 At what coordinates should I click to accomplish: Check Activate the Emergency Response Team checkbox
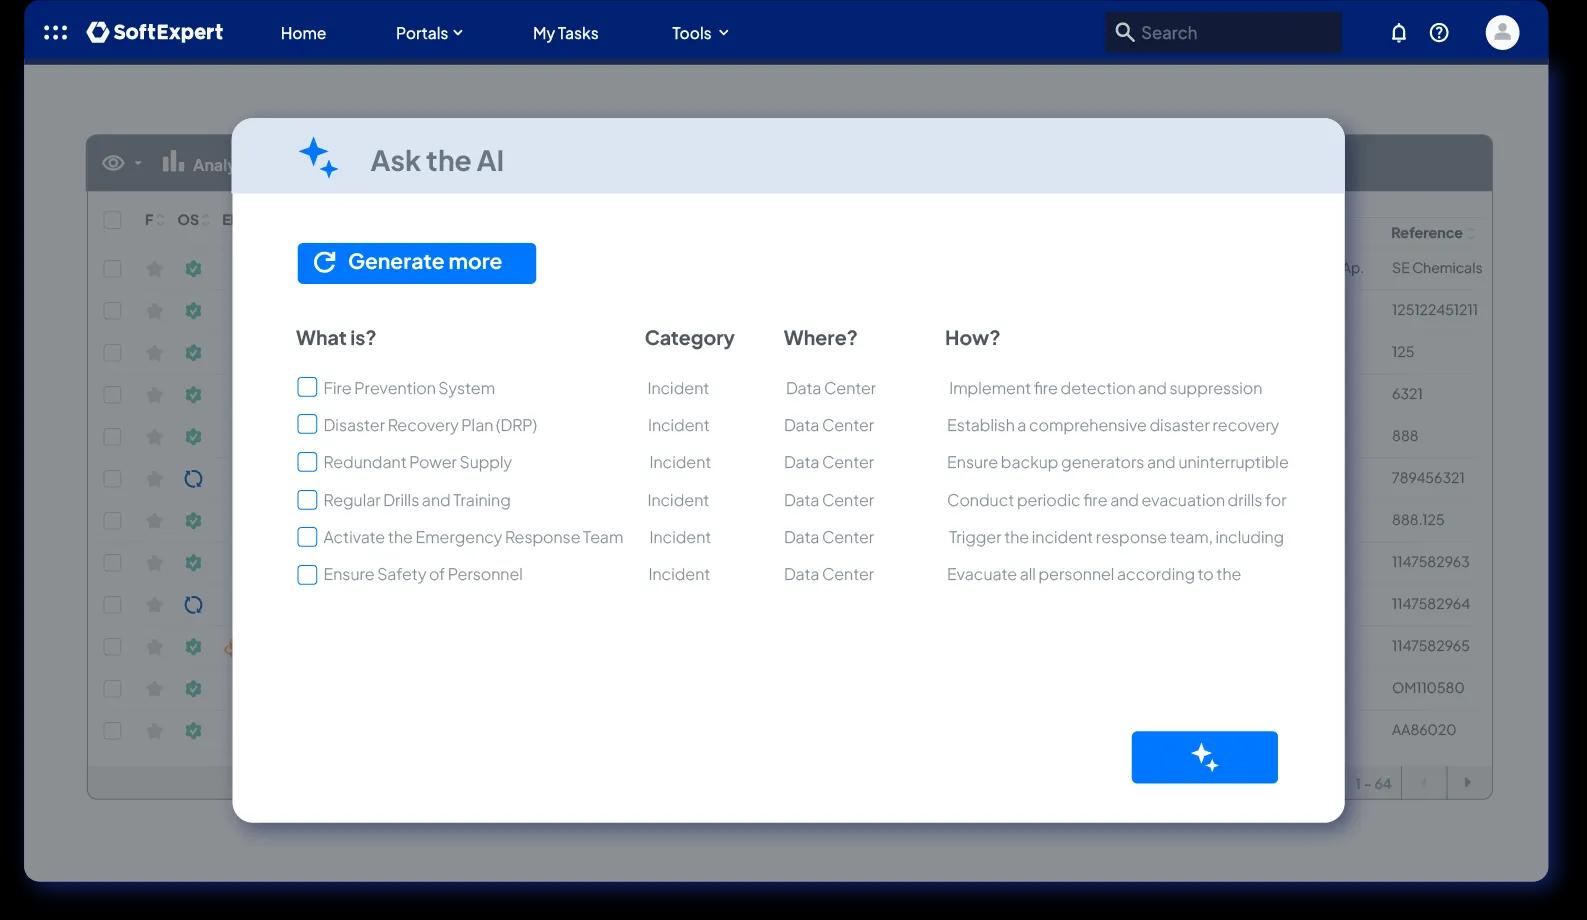tap(307, 537)
